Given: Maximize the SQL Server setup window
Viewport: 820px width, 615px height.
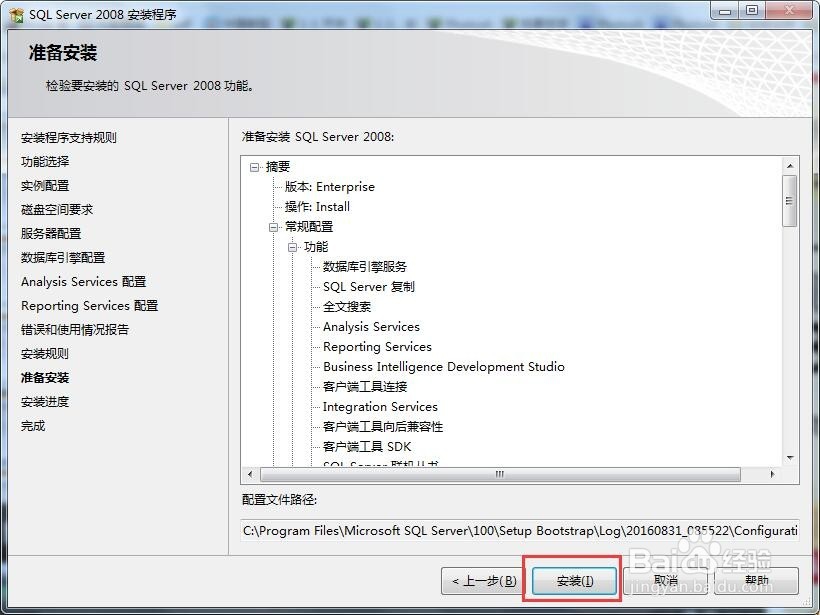Looking at the screenshot, I should pyautogui.click(x=751, y=10).
